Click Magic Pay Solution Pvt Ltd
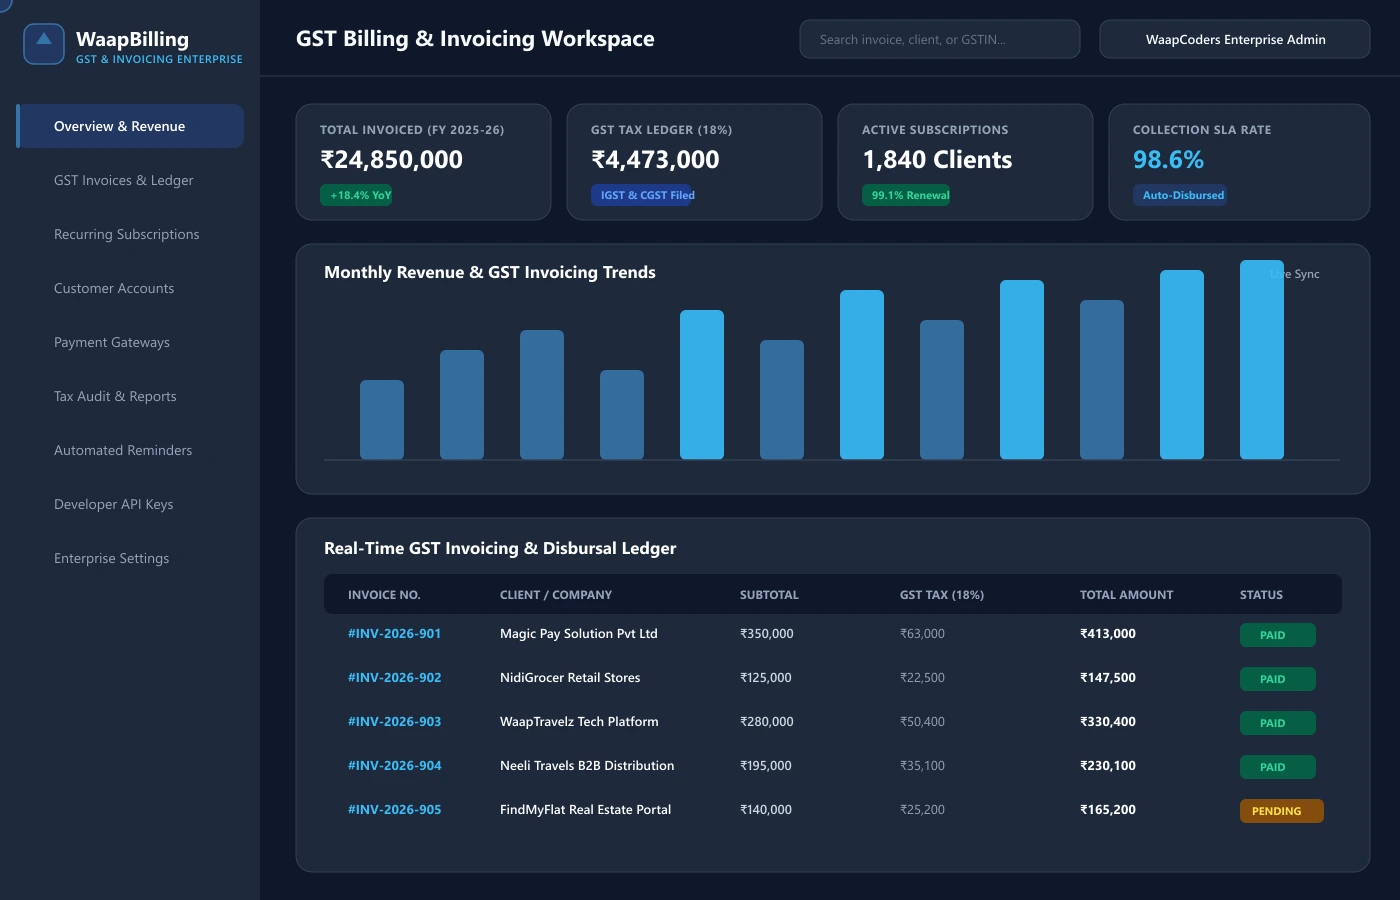Screen dimensions: 1400x900 (579, 633)
